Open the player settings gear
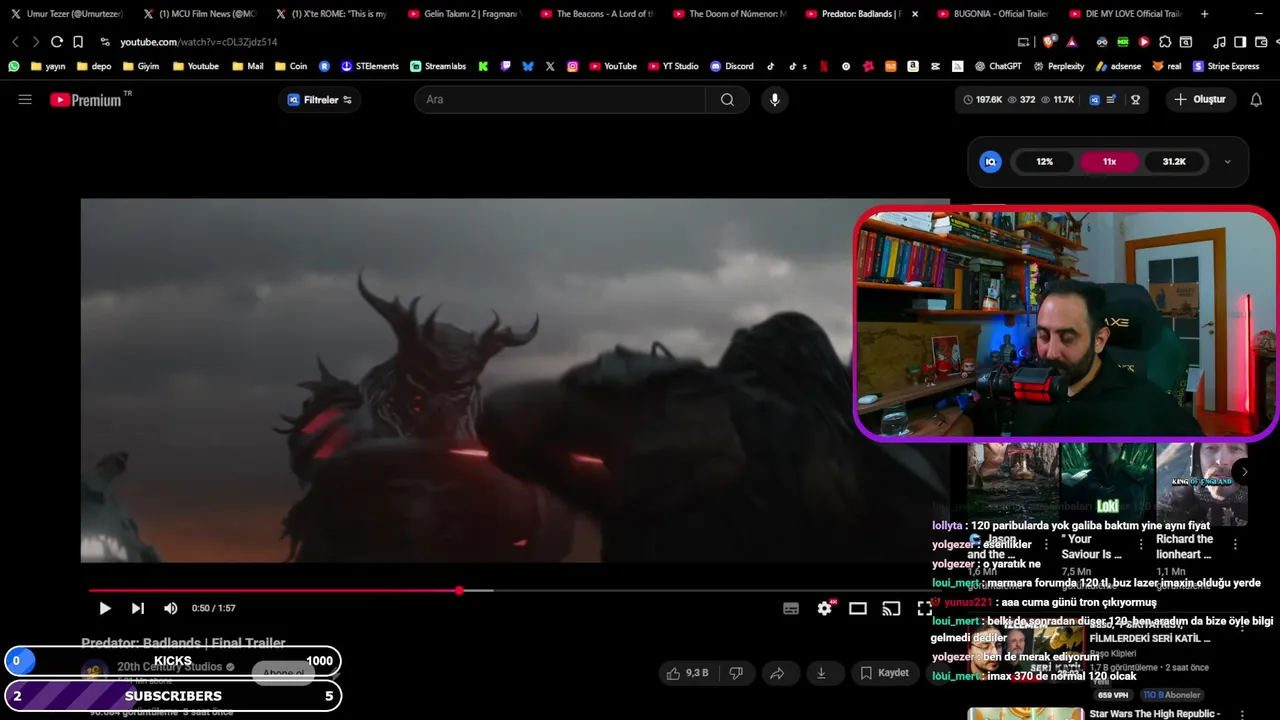Viewport: 1280px width, 720px height. (824, 608)
